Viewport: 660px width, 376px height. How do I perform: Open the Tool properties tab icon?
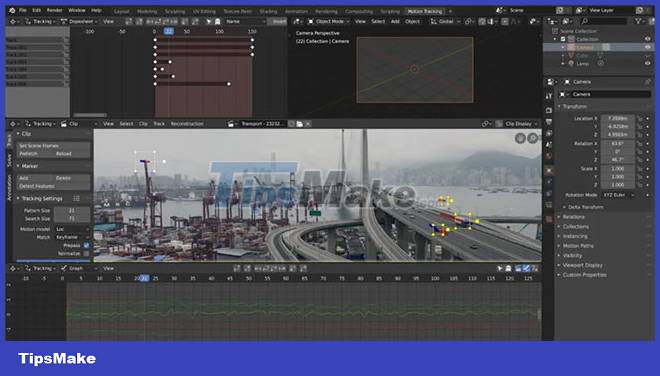click(x=548, y=96)
